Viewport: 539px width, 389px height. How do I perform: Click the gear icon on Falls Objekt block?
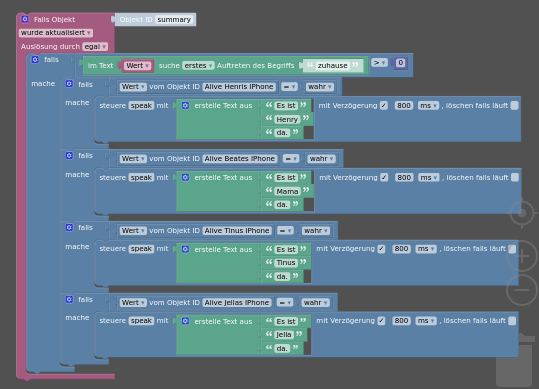[x=25, y=19]
